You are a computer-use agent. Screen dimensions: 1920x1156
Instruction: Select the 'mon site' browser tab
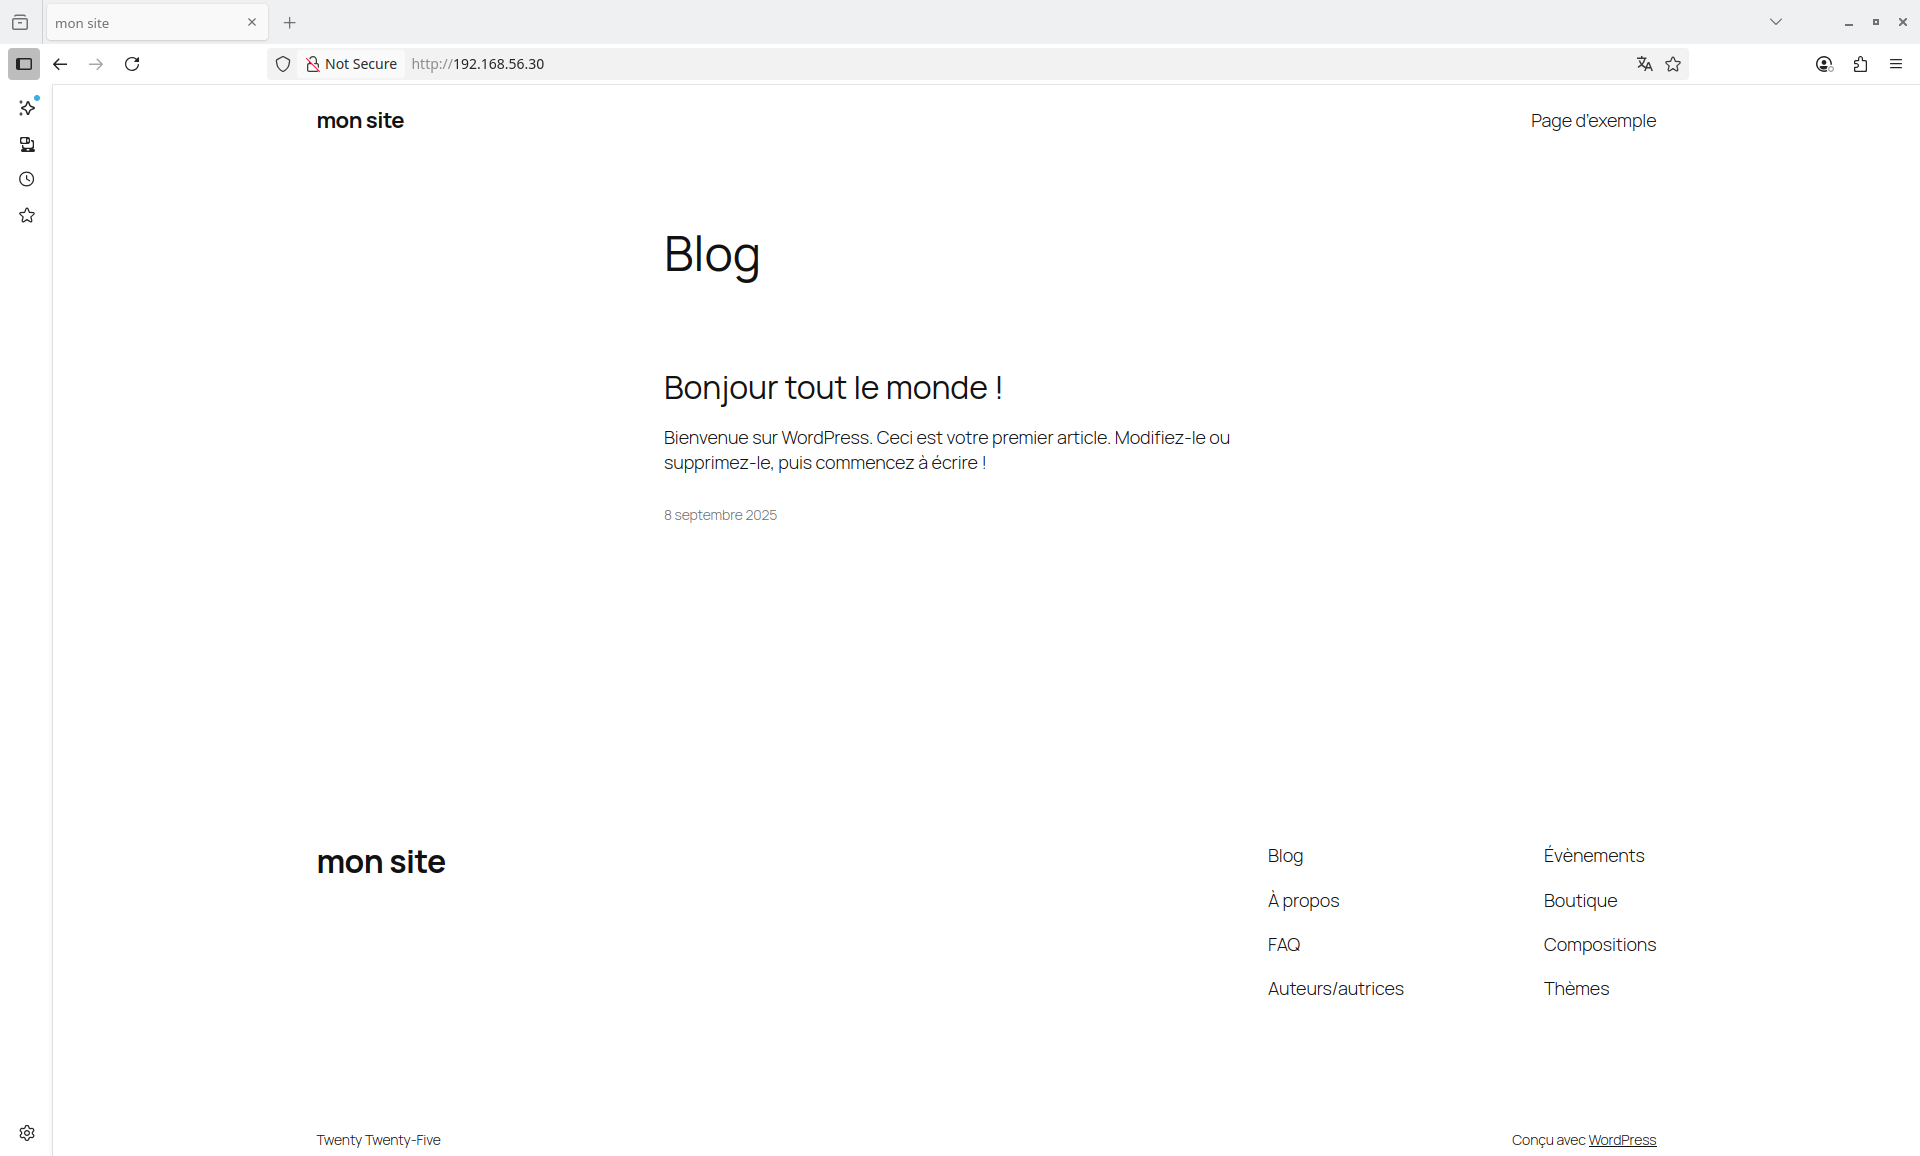[x=140, y=22]
